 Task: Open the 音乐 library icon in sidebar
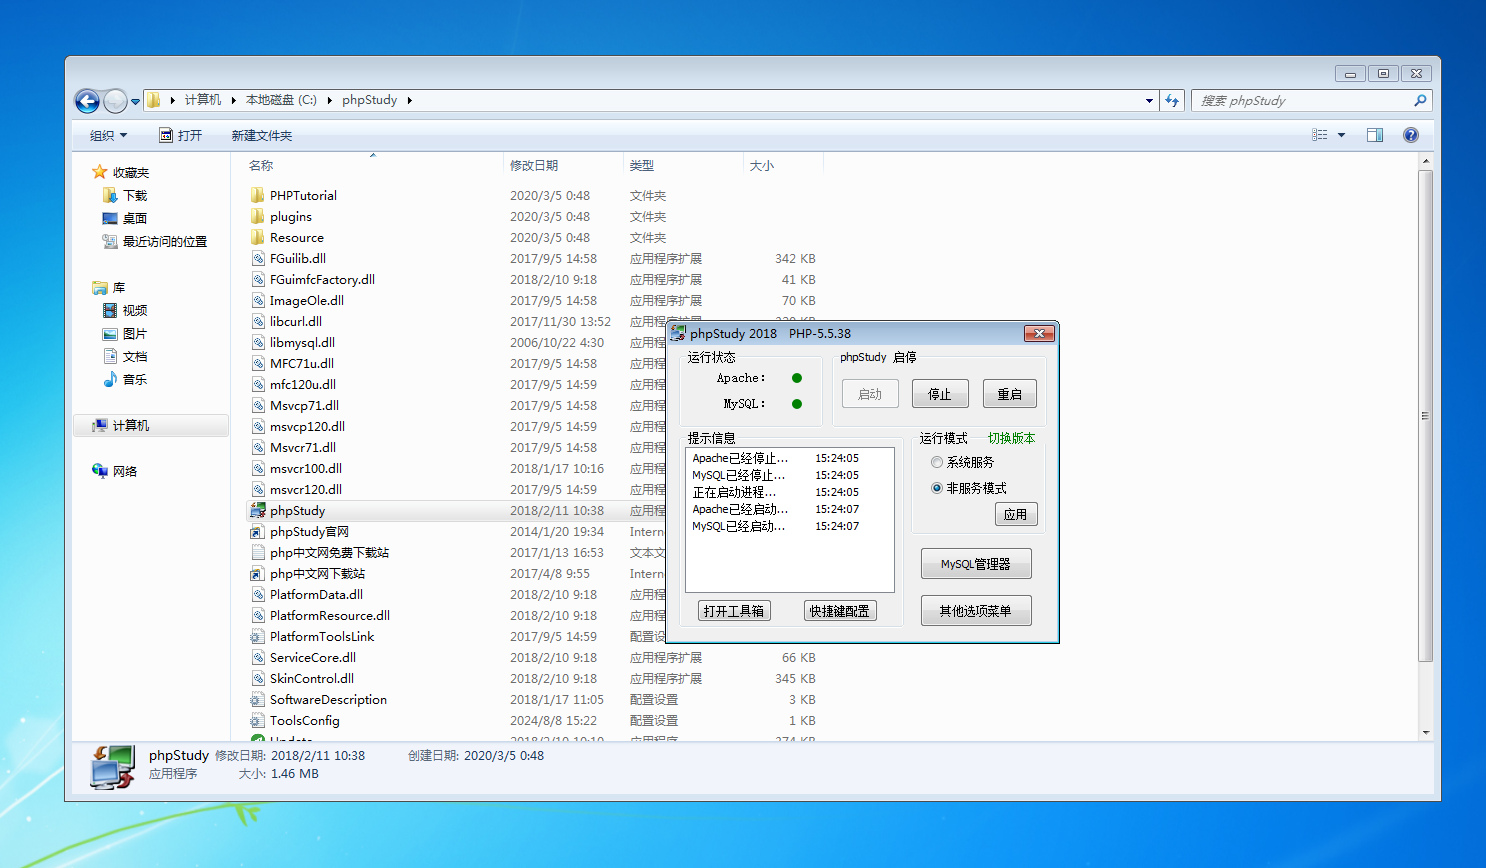(110, 380)
